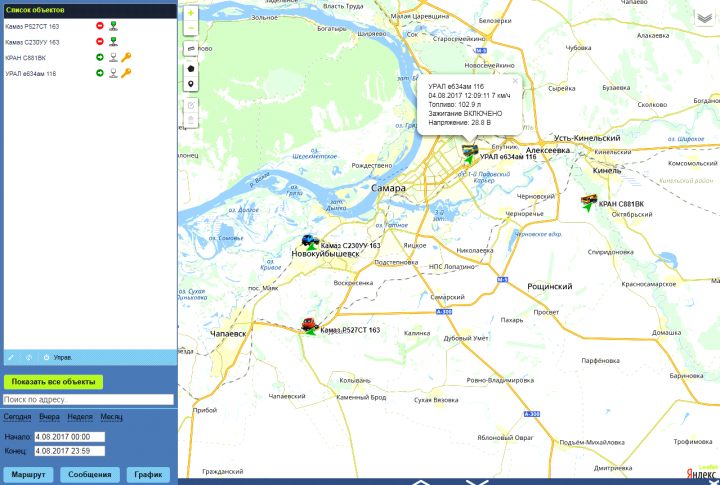Click the green moving arrow icon for КРАН С881ВК
Viewport: 720px width, 485px height.
click(x=100, y=57)
